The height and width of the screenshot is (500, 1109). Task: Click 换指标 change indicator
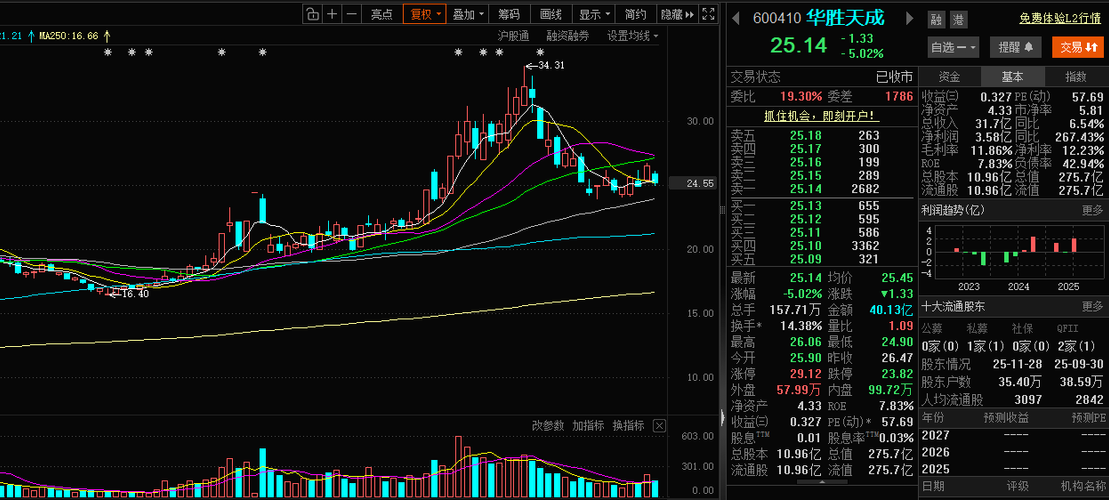pos(628,425)
